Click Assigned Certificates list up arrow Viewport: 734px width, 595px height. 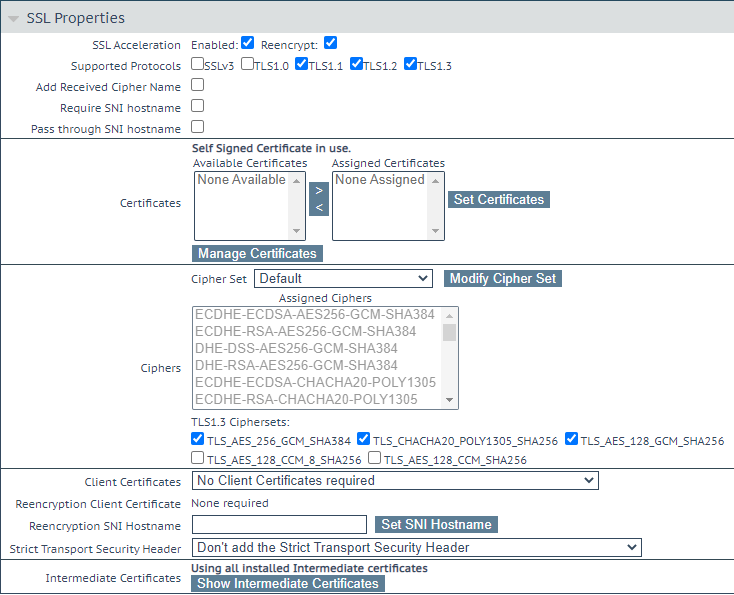coord(435,181)
